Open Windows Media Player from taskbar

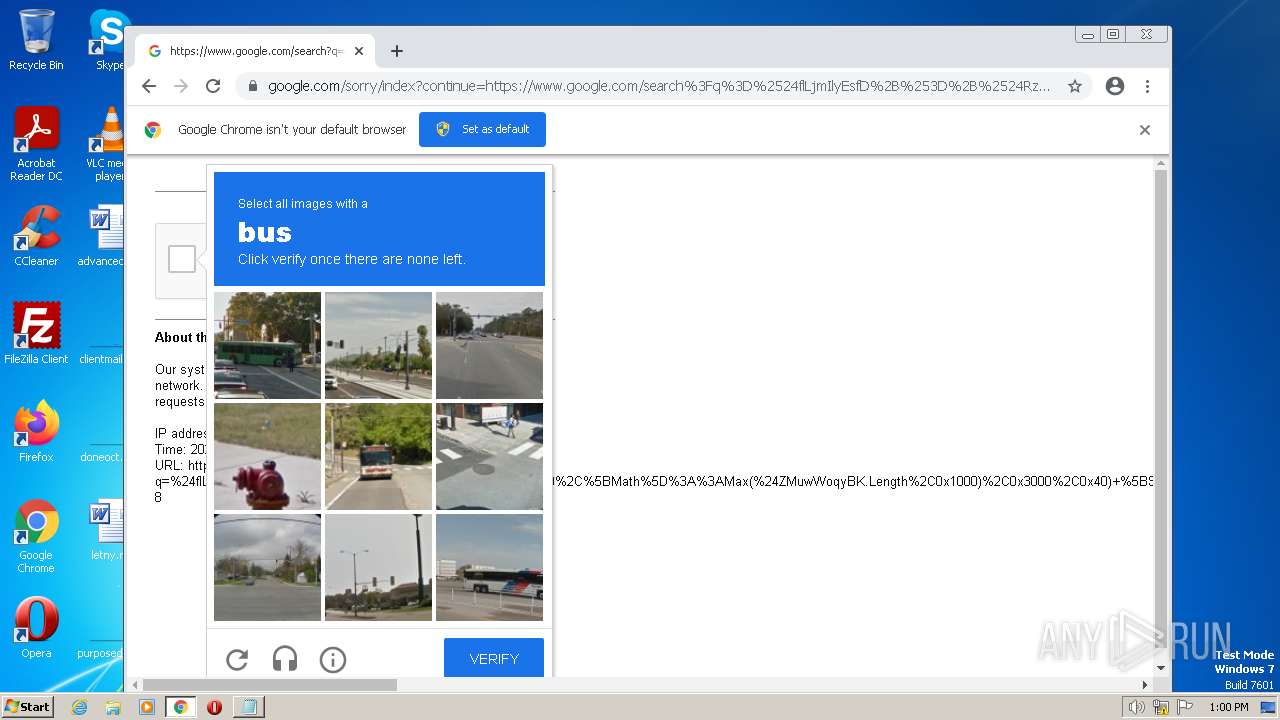(147, 707)
